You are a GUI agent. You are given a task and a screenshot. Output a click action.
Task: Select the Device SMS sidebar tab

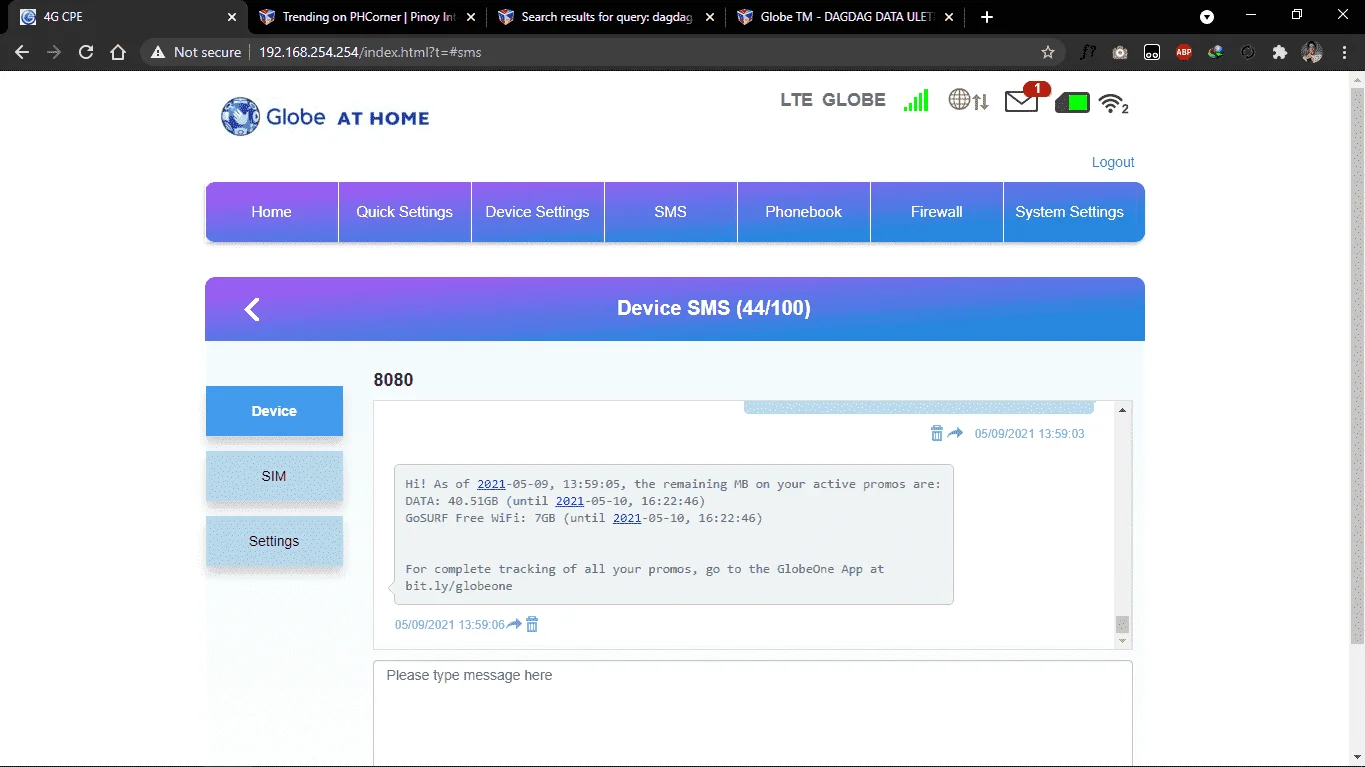(x=274, y=411)
